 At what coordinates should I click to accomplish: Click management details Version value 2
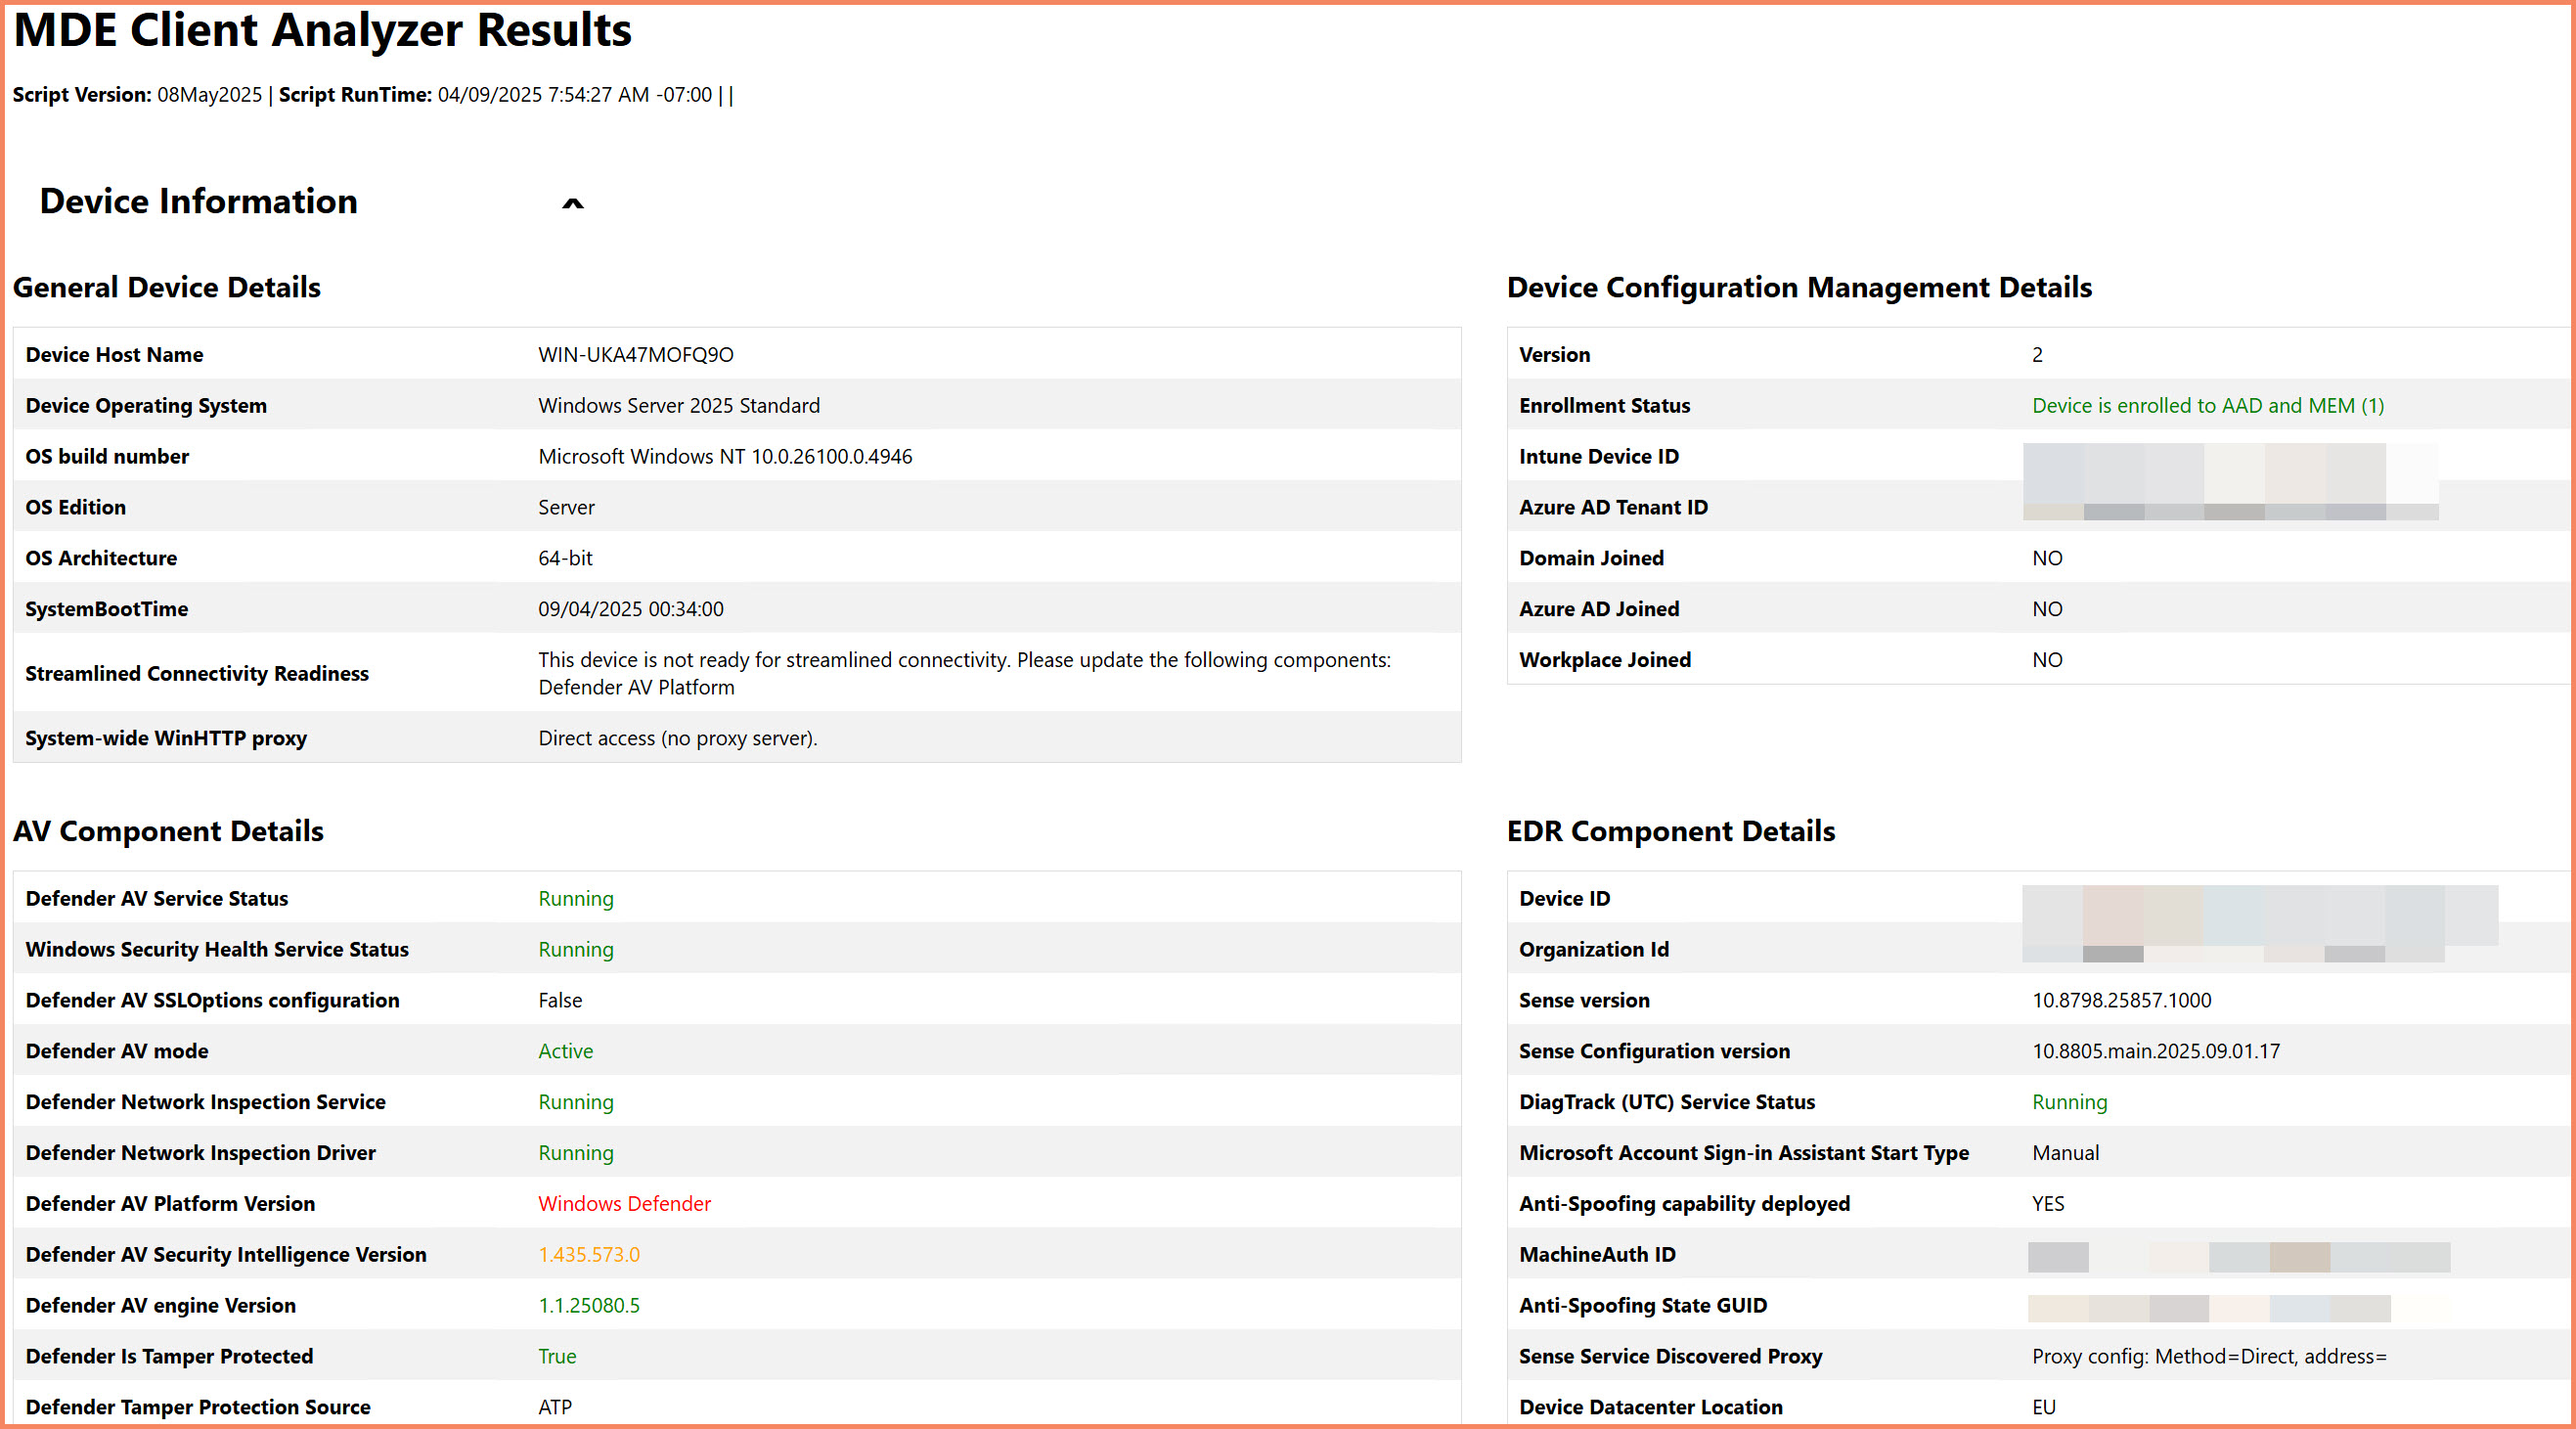[2037, 354]
